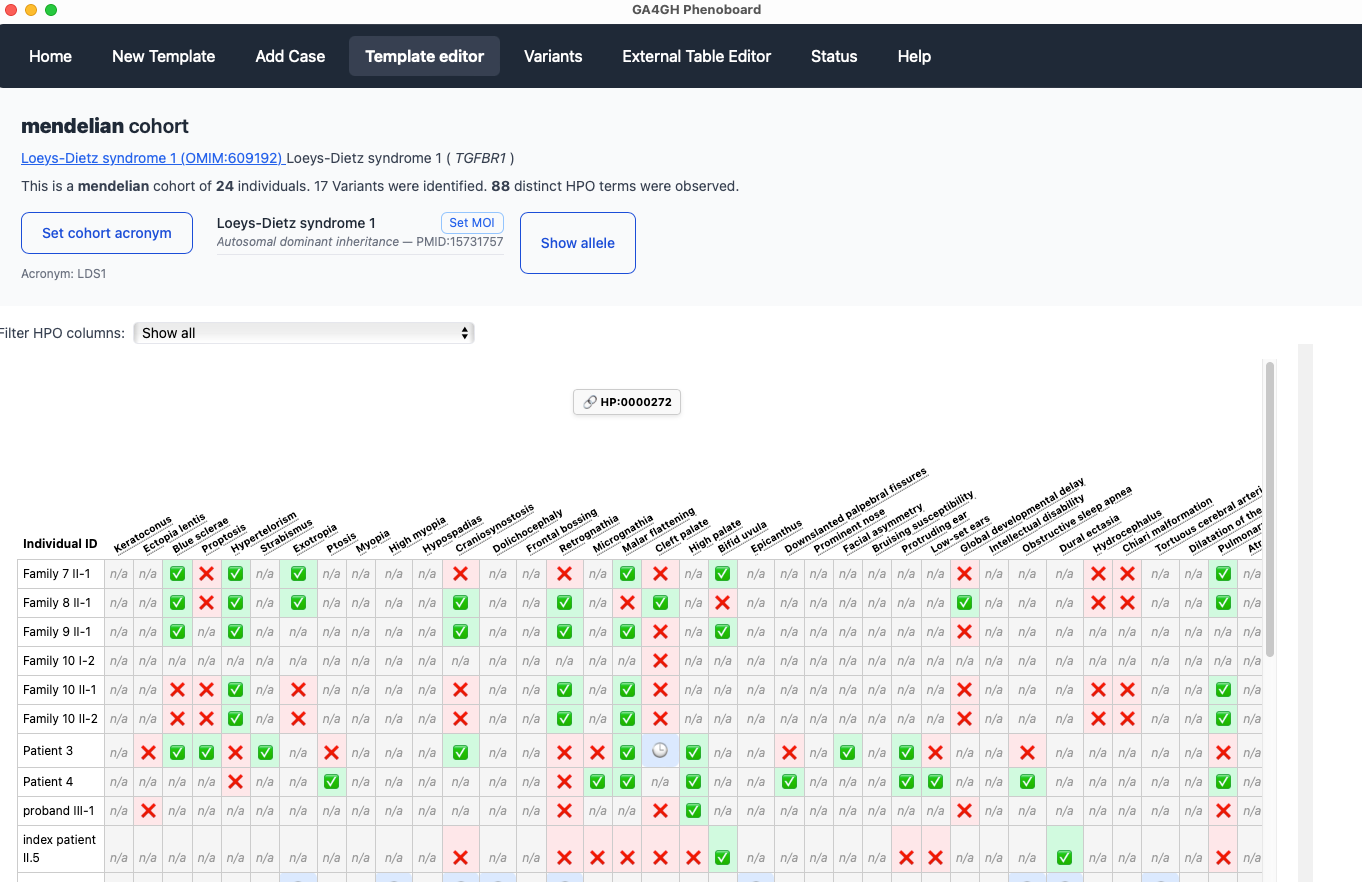1362x882 pixels.
Task: Click the green checkmark for High palate in proband III-1
Action: [x=693, y=811]
